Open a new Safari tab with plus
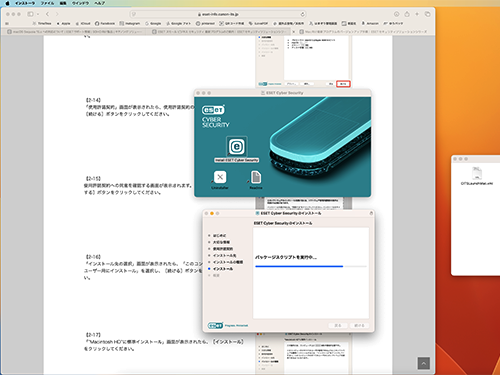Screen dimensions: 500x375 pyautogui.click(x=417, y=14)
